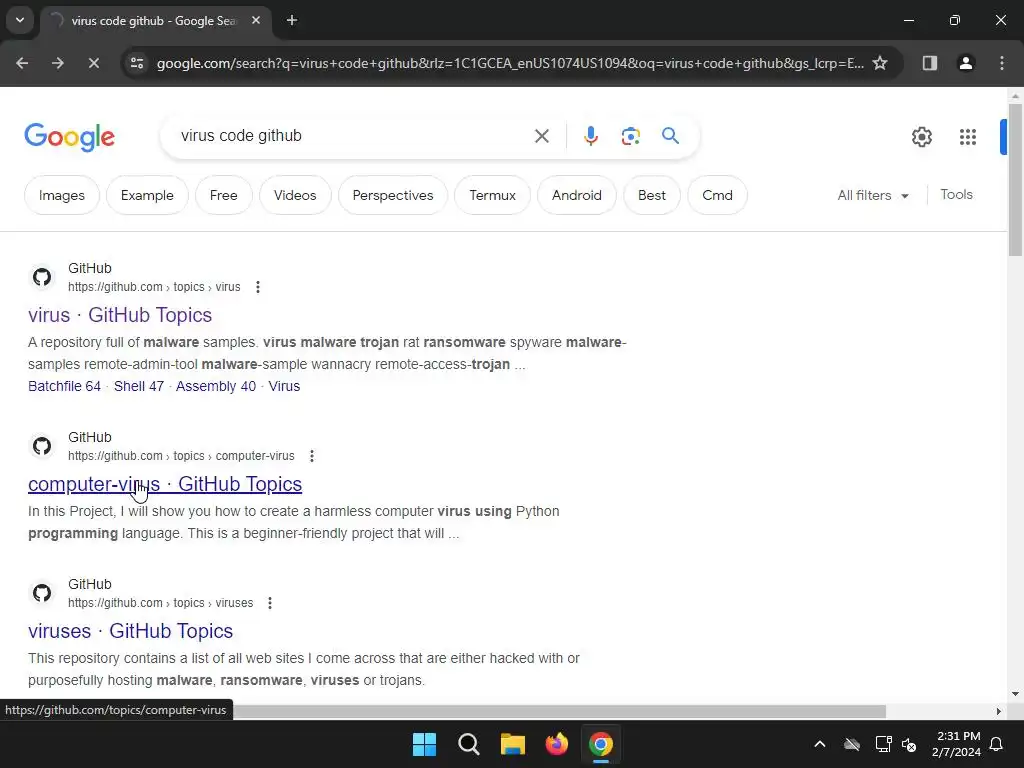Open Windows Start menu
Image resolution: width=1024 pixels, height=768 pixels.
[424, 744]
